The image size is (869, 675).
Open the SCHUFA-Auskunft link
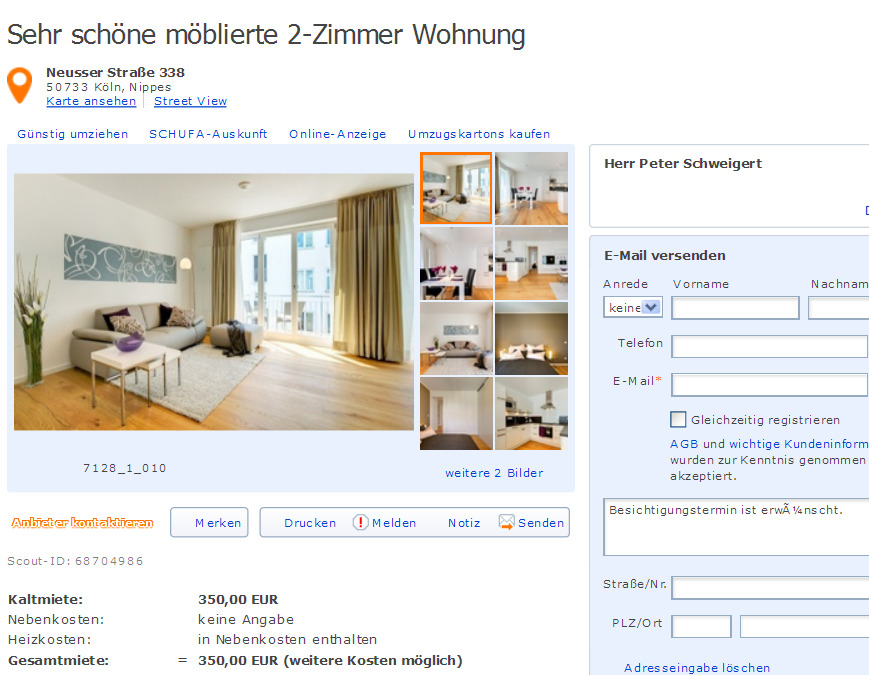coord(208,134)
